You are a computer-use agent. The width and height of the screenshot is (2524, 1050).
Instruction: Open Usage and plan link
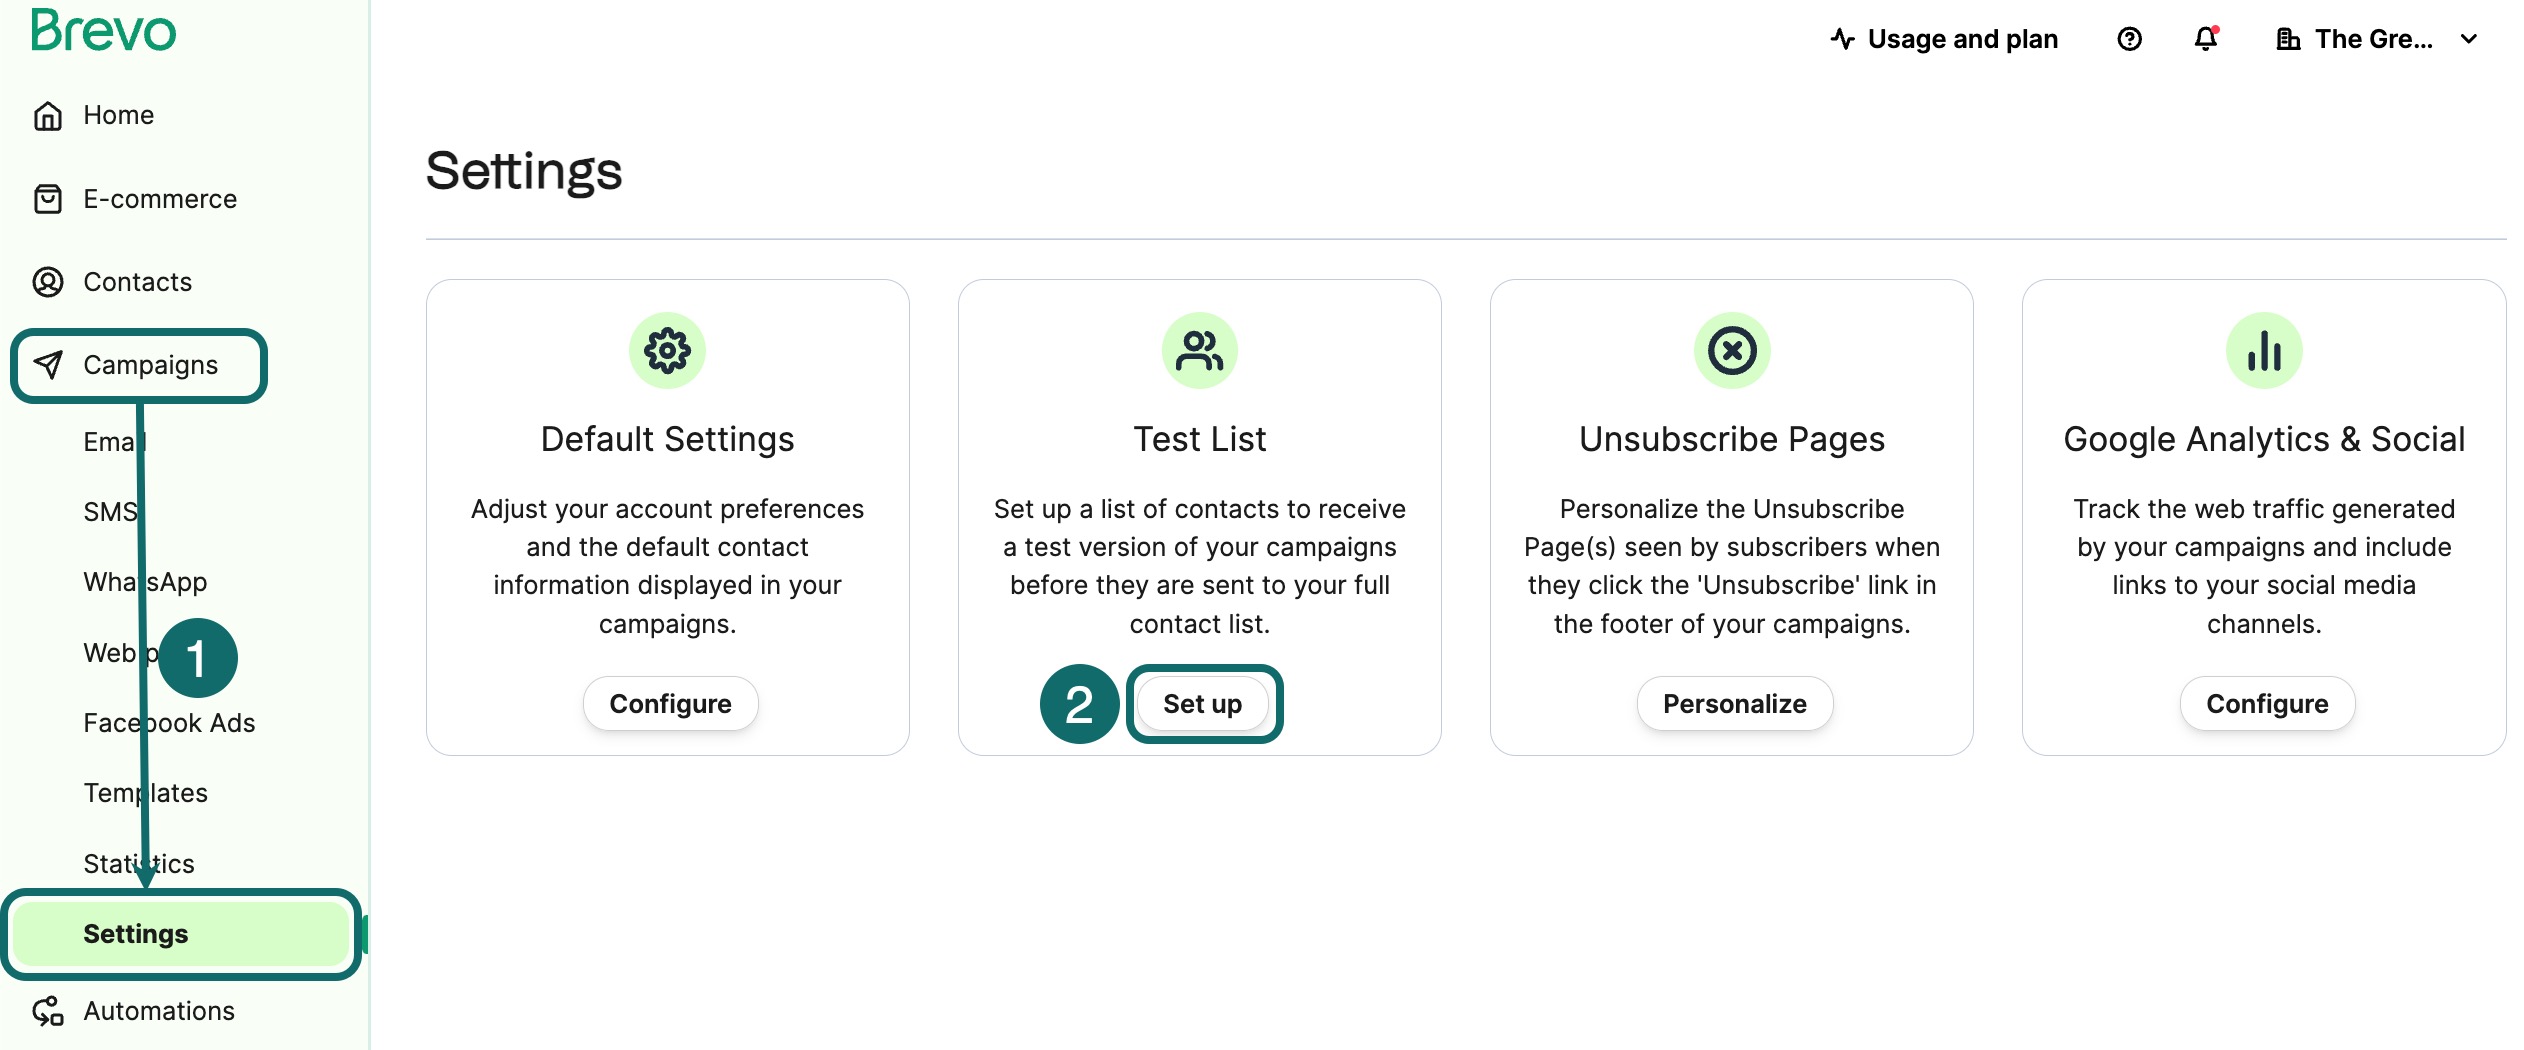click(x=1944, y=39)
